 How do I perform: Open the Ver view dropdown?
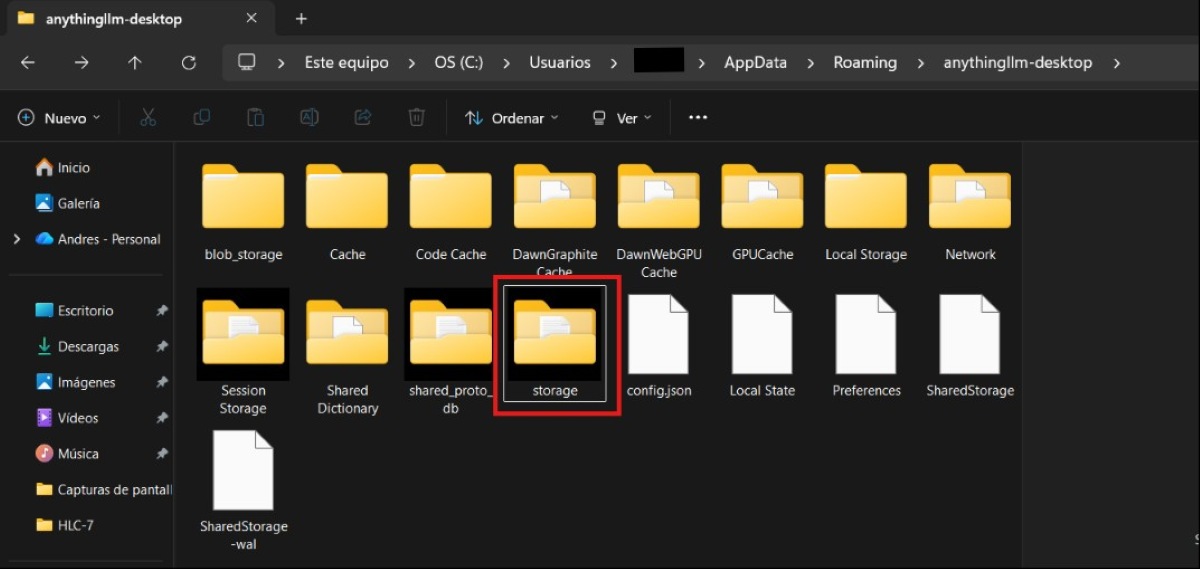tap(621, 118)
